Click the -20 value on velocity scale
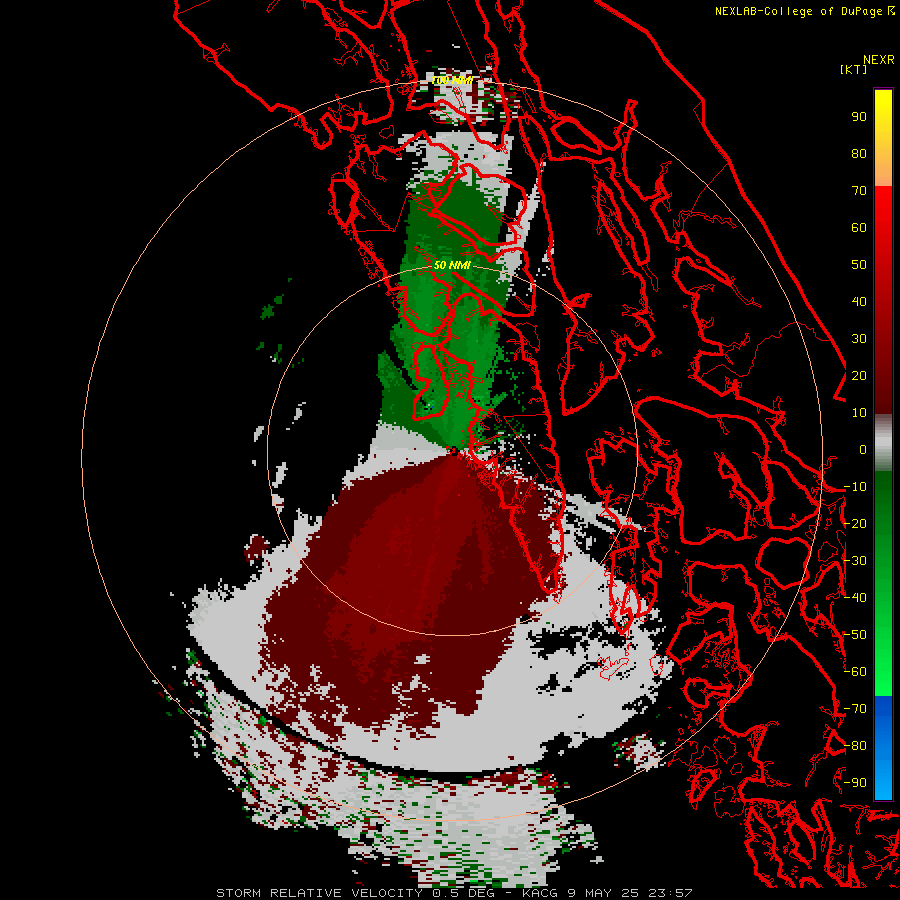This screenshot has width=900, height=900. click(x=855, y=523)
